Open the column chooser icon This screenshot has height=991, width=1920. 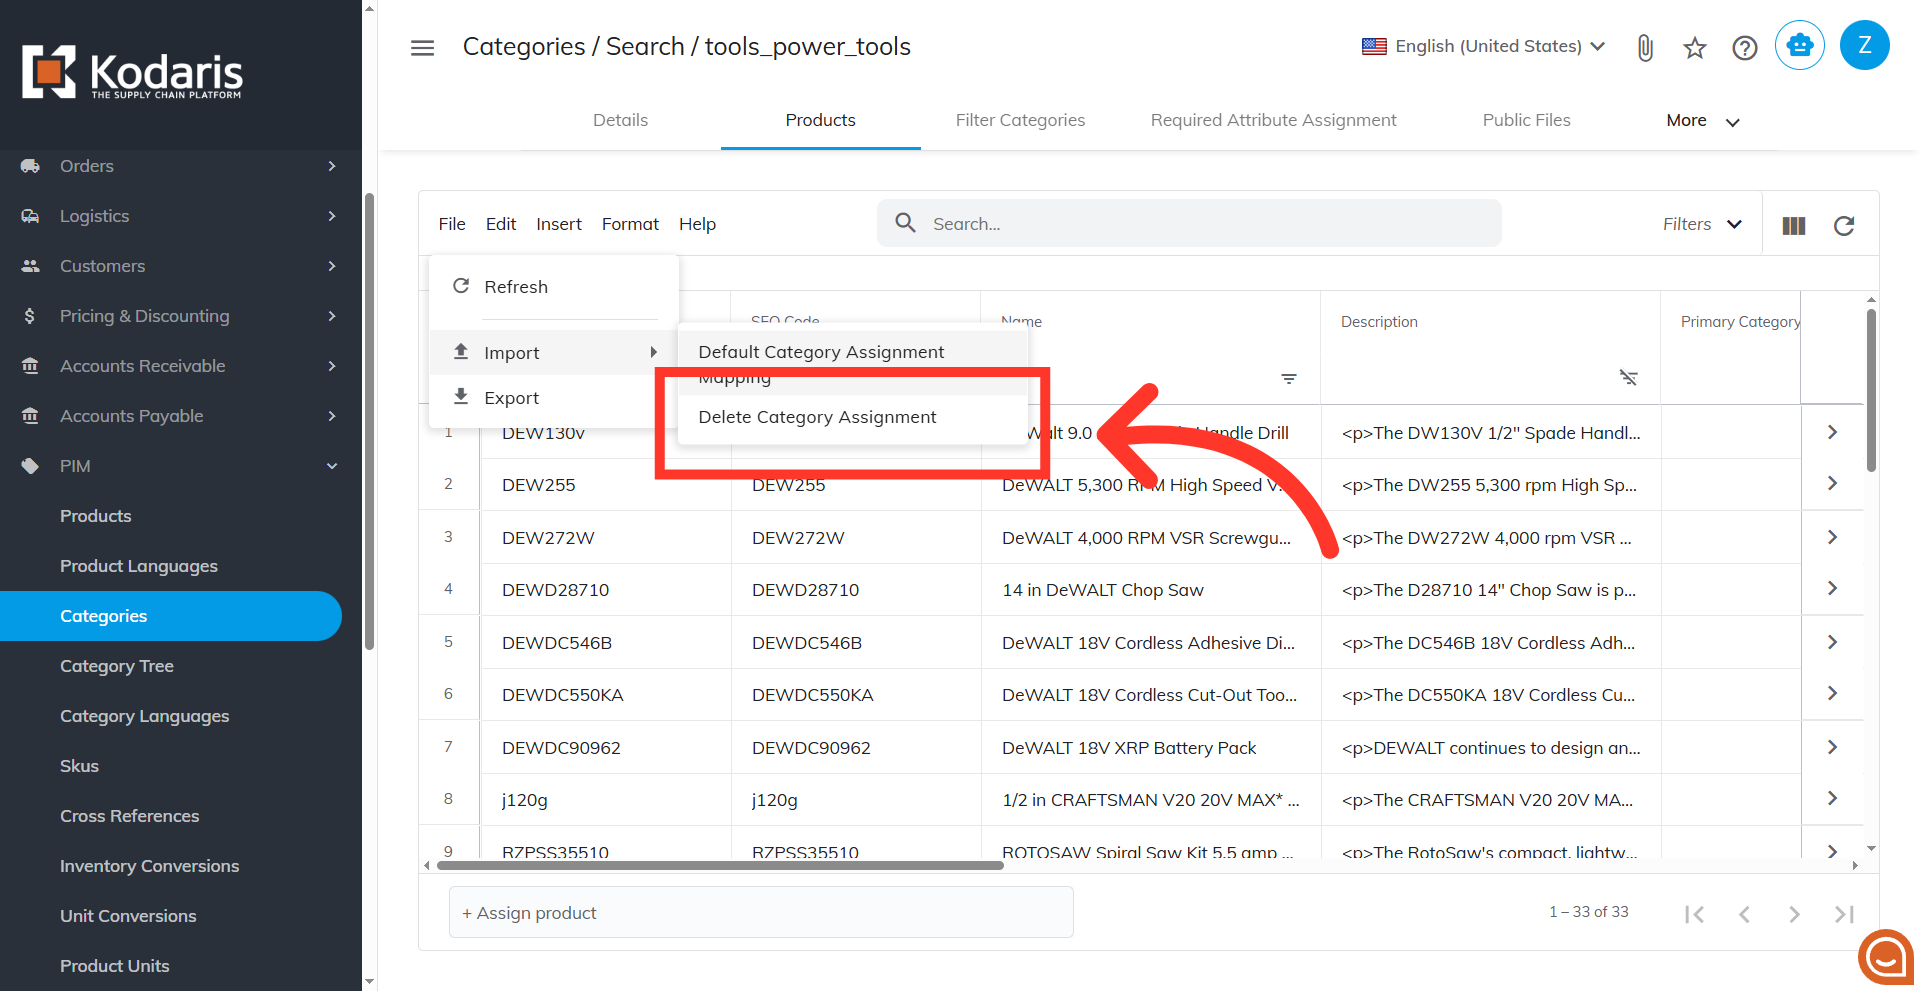(1794, 225)
